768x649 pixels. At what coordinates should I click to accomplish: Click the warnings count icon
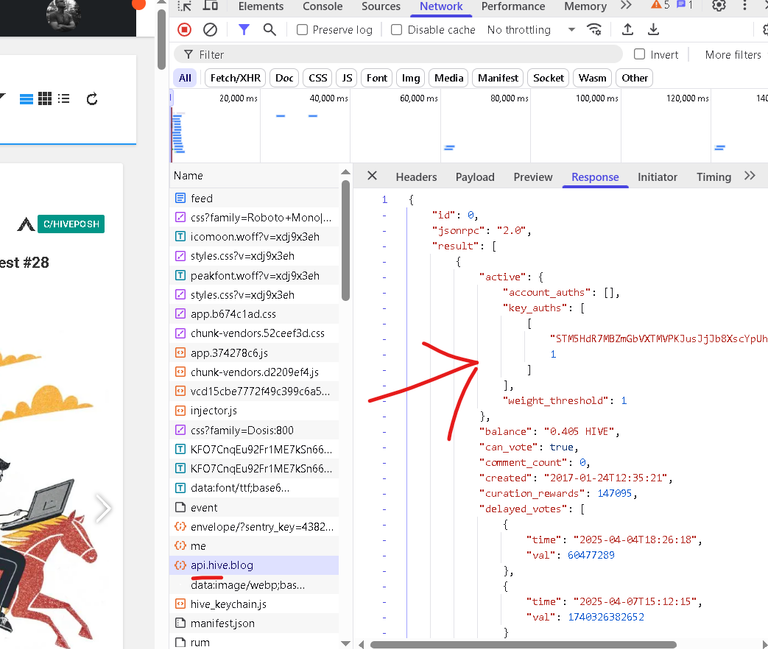click(x=660, y=5)
